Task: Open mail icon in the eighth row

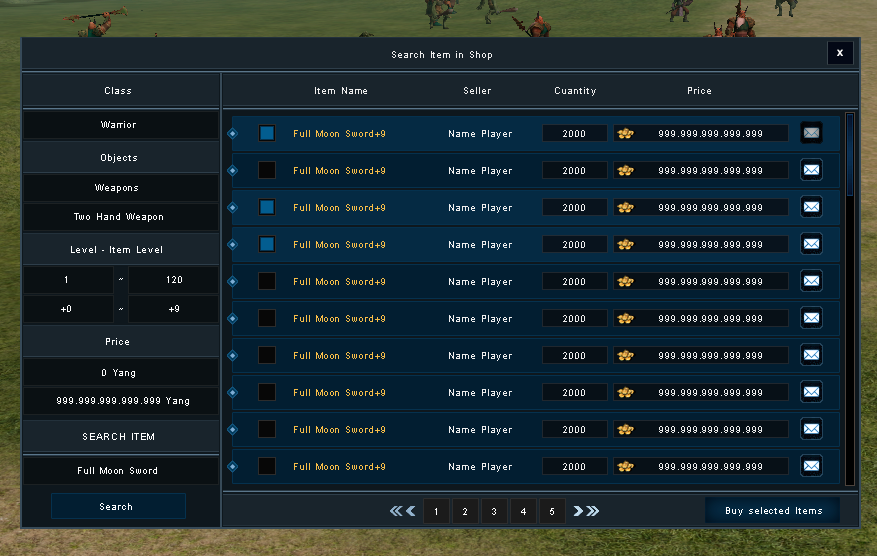Action: (811, 392)
